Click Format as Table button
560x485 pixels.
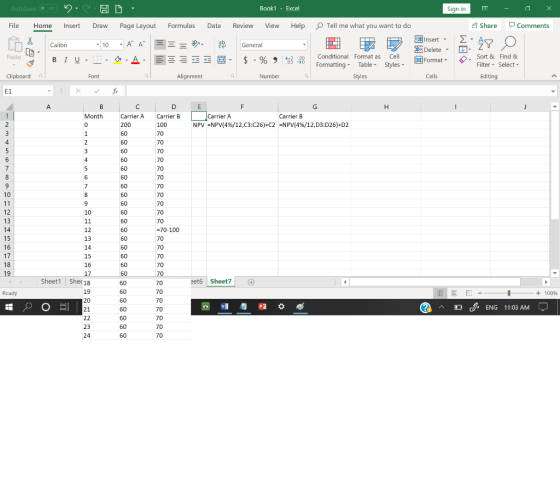pyautogui.click(x=367, y=52)
